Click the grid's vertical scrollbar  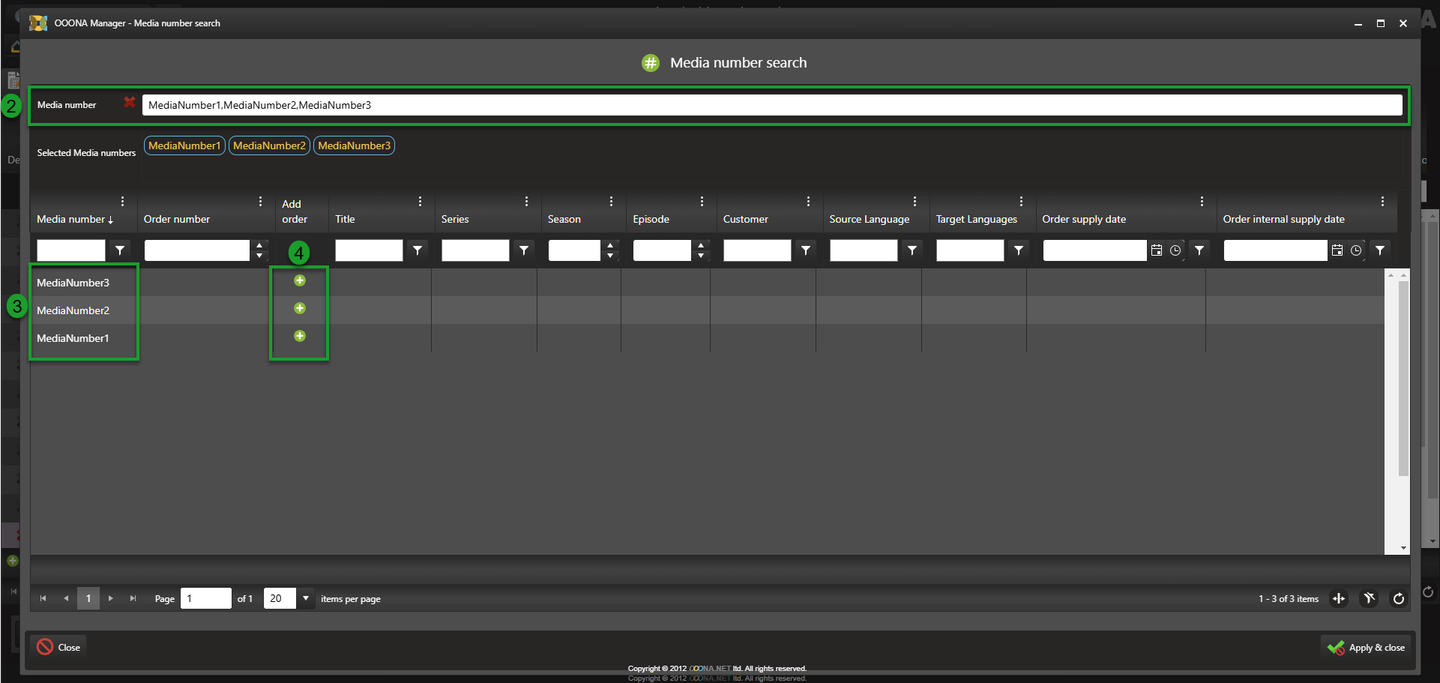(1403, 380)
